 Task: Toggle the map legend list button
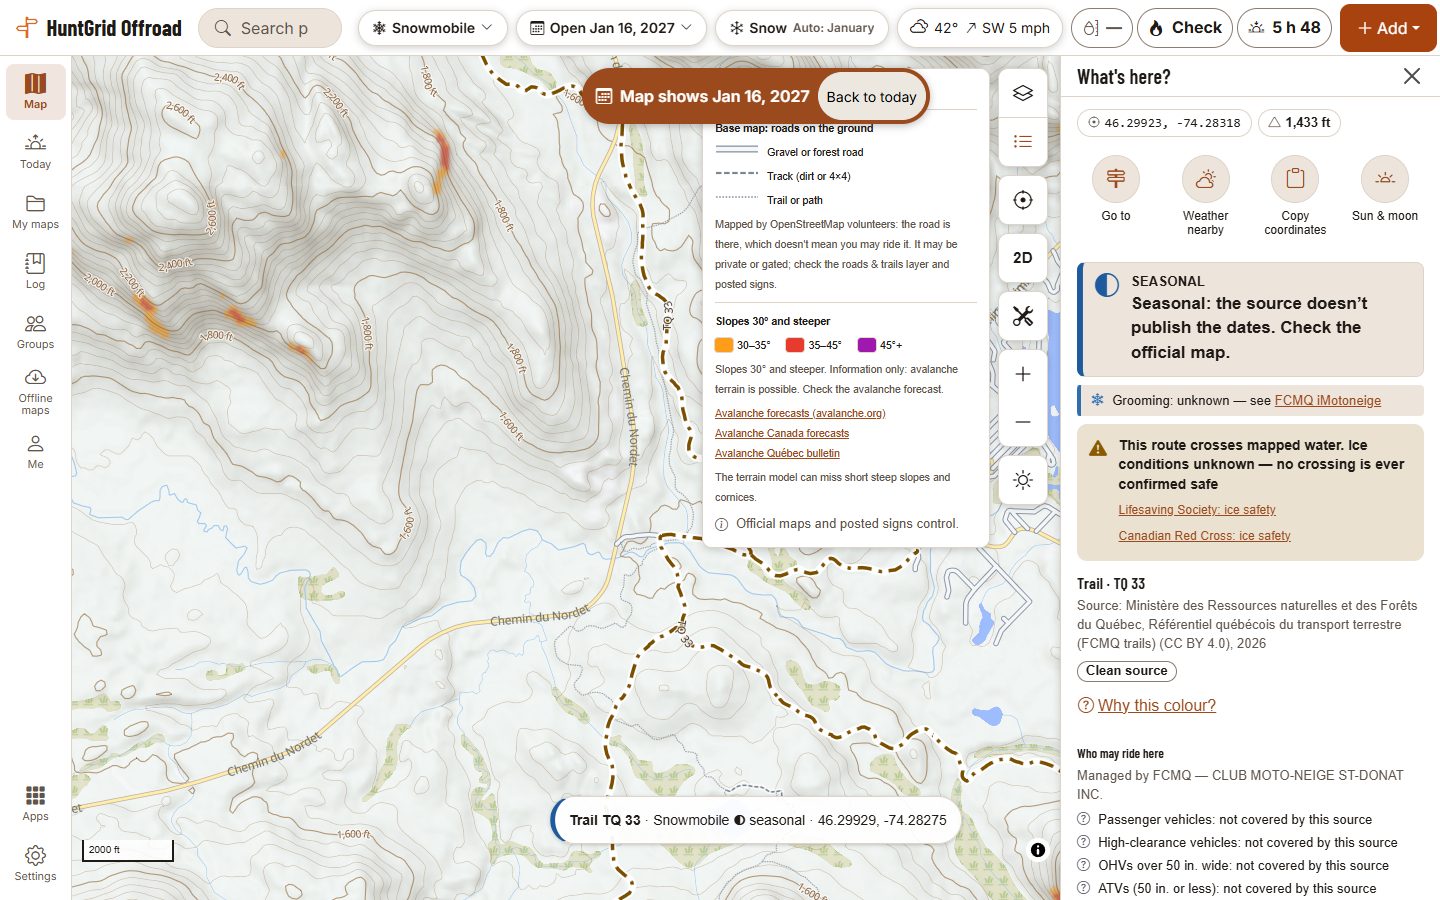coord(1023,141)
